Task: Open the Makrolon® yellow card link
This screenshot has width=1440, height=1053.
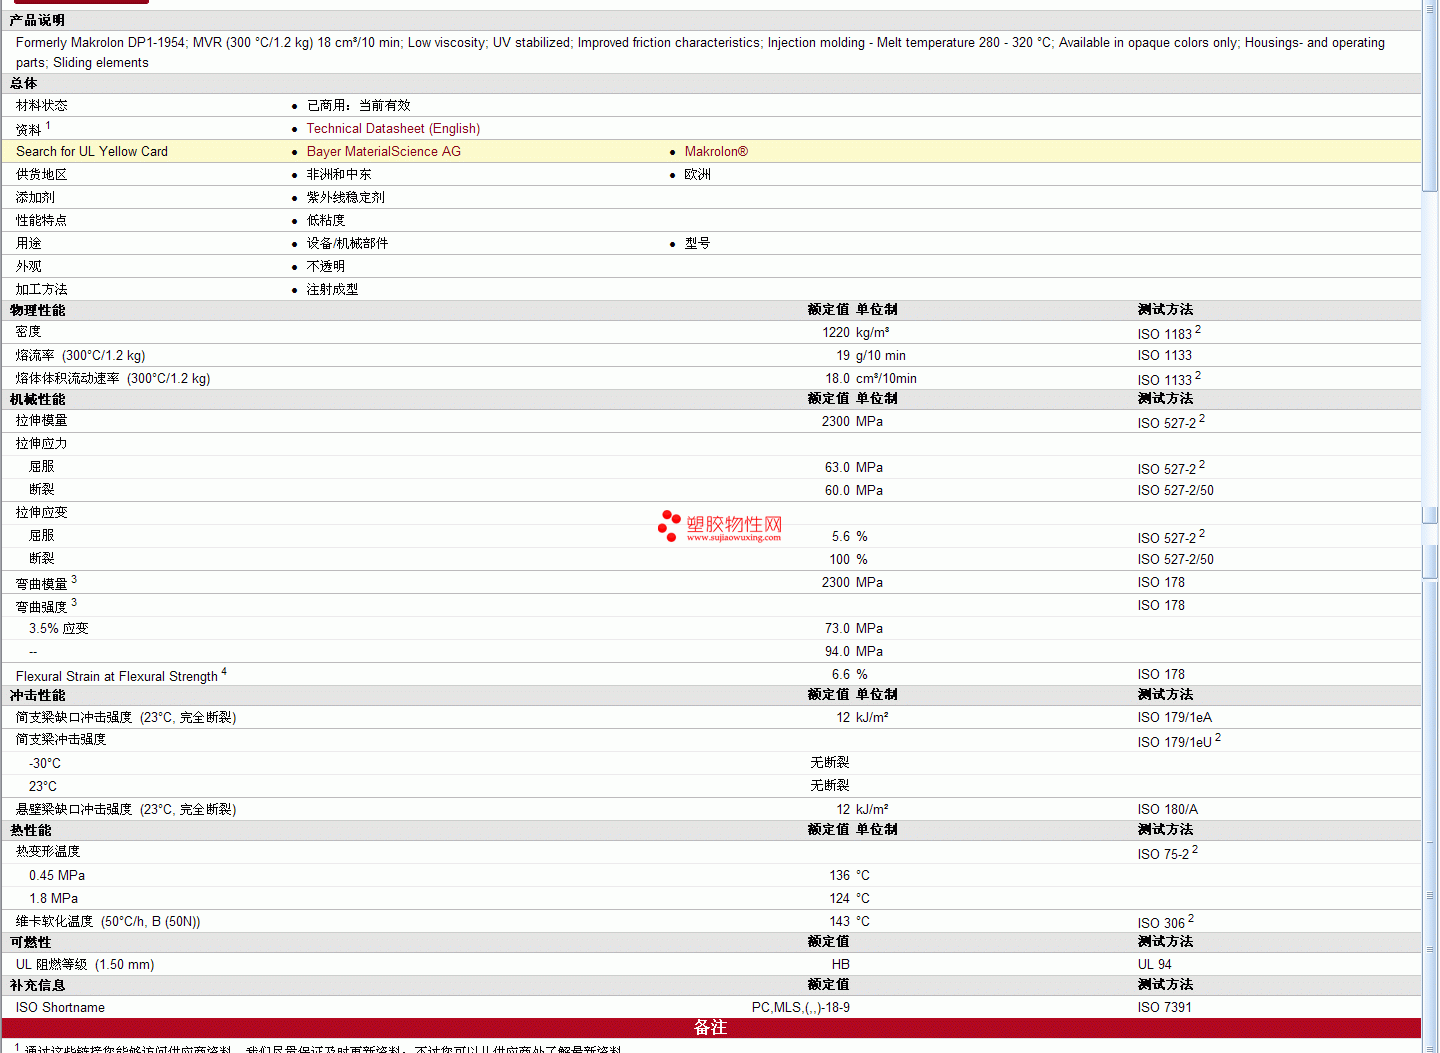Action: coord(715,152)
